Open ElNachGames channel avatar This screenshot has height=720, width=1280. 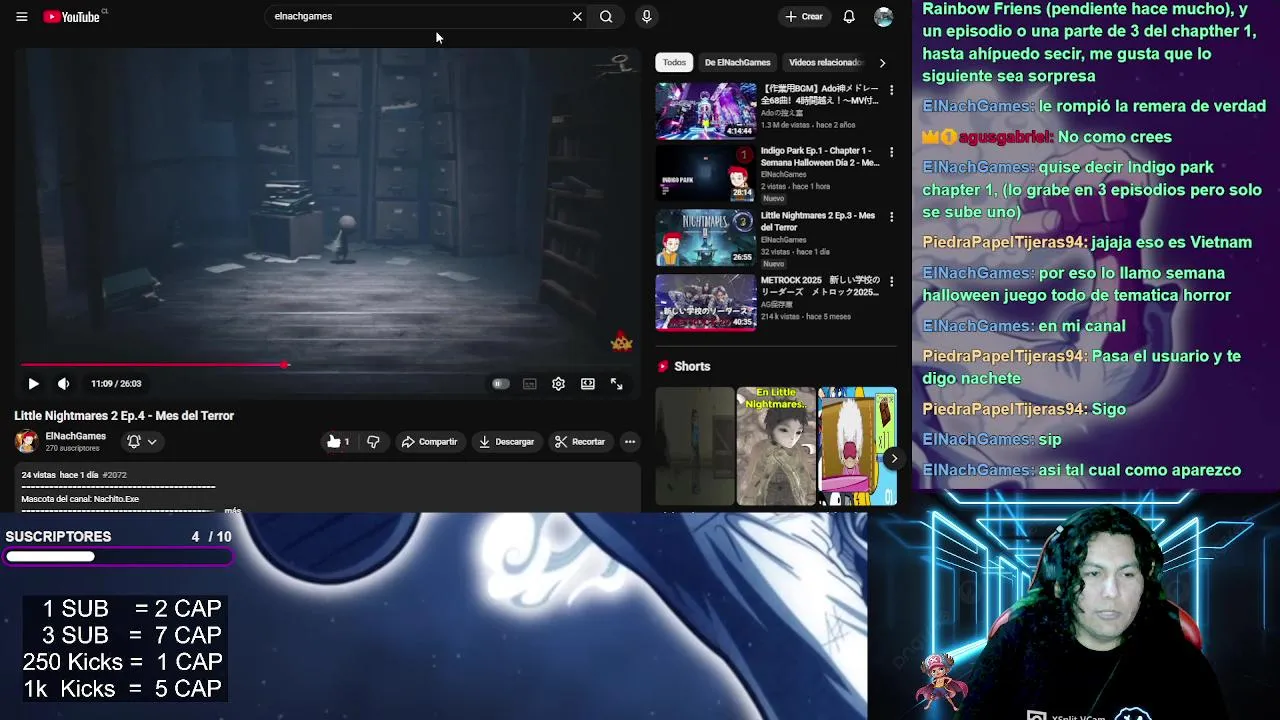click(x=27, y=441)
